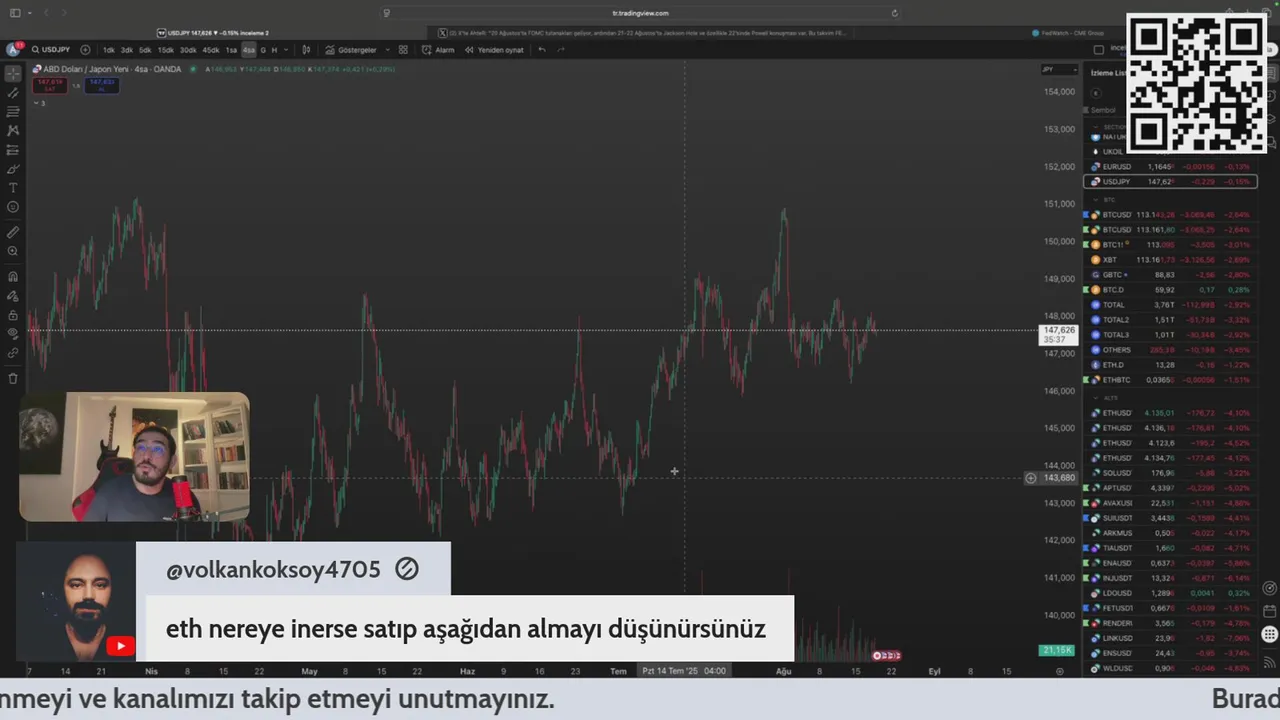The height and width of the screenshot is (720, 1280).
Task: Open the Göstergeler indicators menu
Action: coord(351,50)
